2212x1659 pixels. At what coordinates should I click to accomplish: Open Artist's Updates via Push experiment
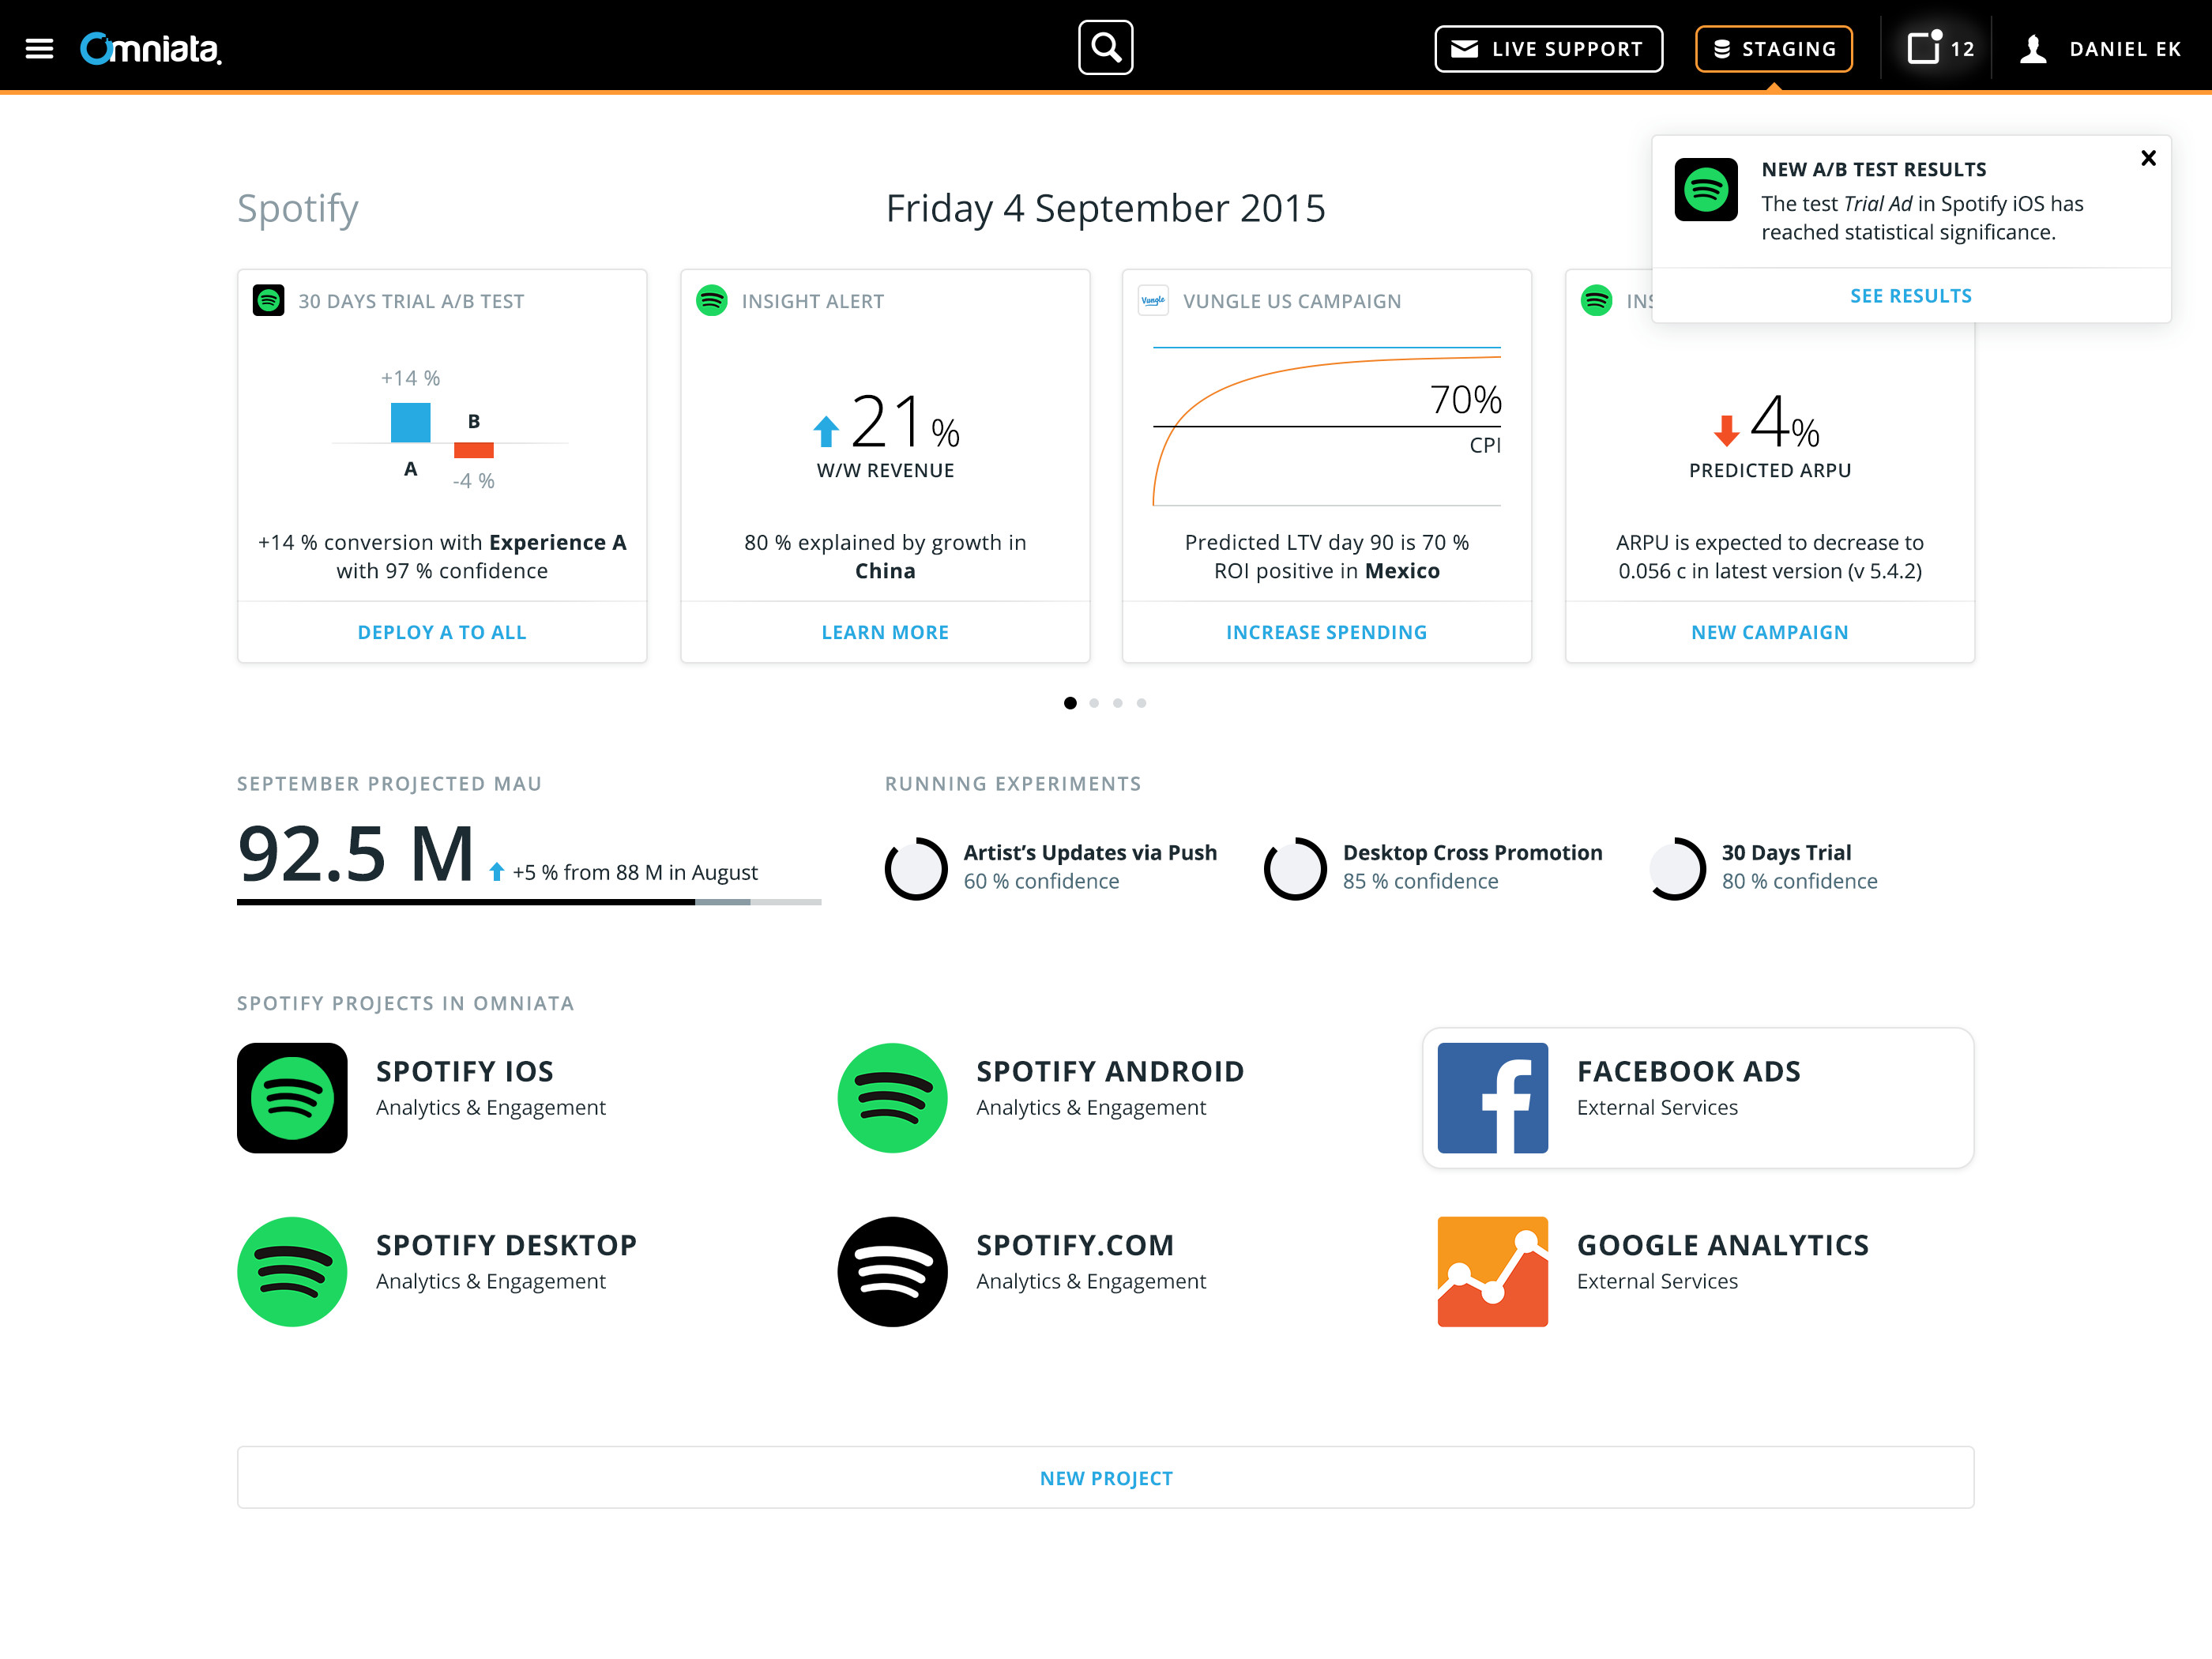[x=1090, y=852]
